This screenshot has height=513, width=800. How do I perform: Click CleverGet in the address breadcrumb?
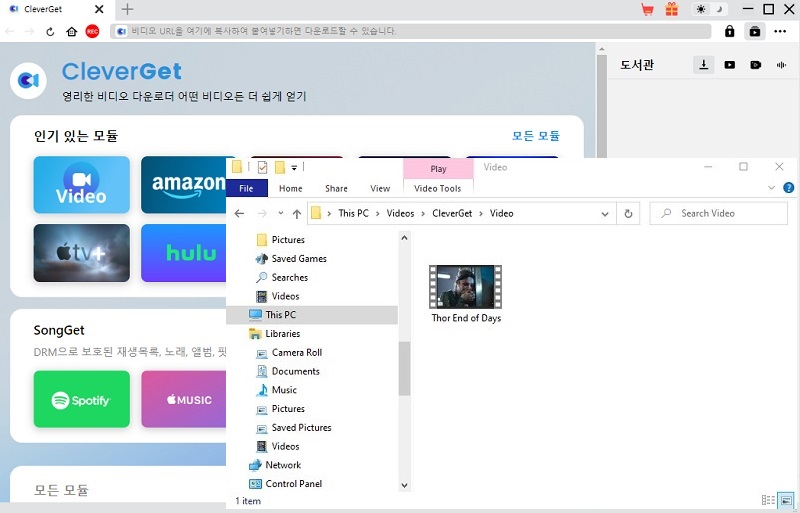452,213
